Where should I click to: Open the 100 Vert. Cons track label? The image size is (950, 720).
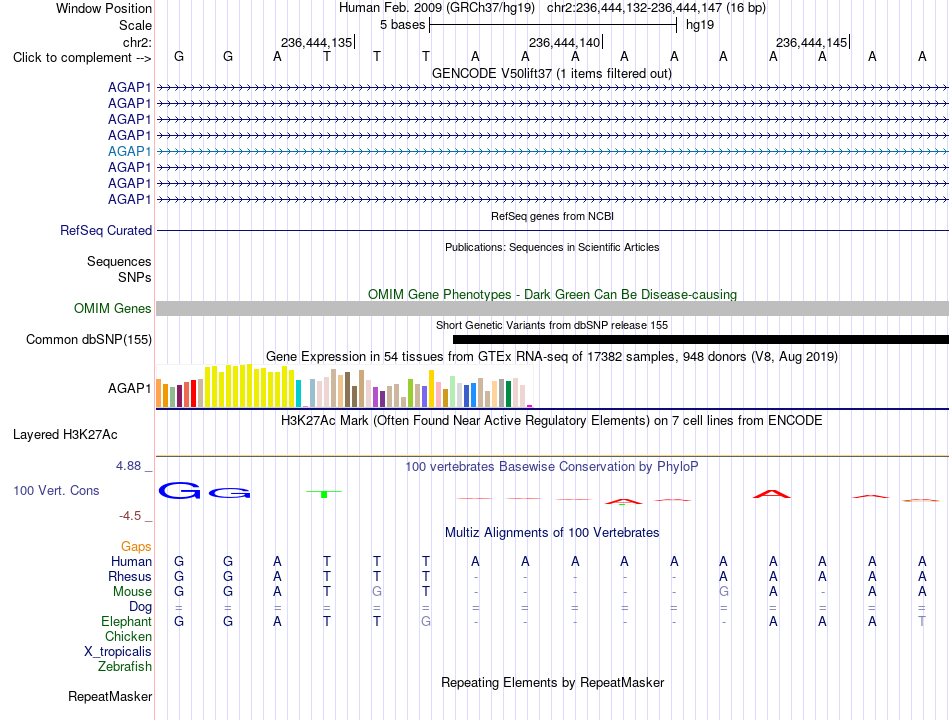[56, 490]
